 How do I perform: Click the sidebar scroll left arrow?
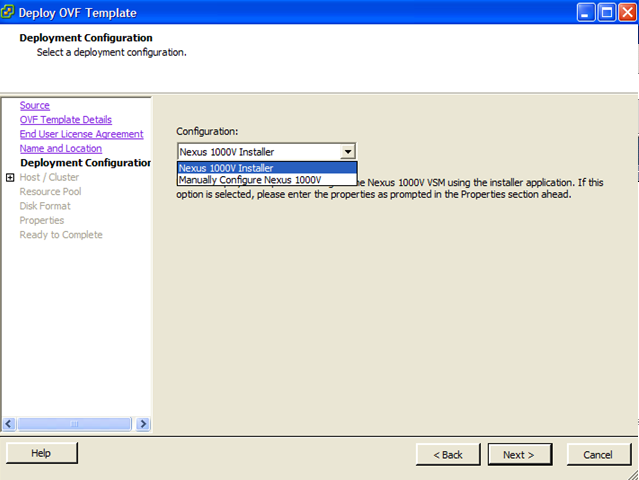click(9, 424)
